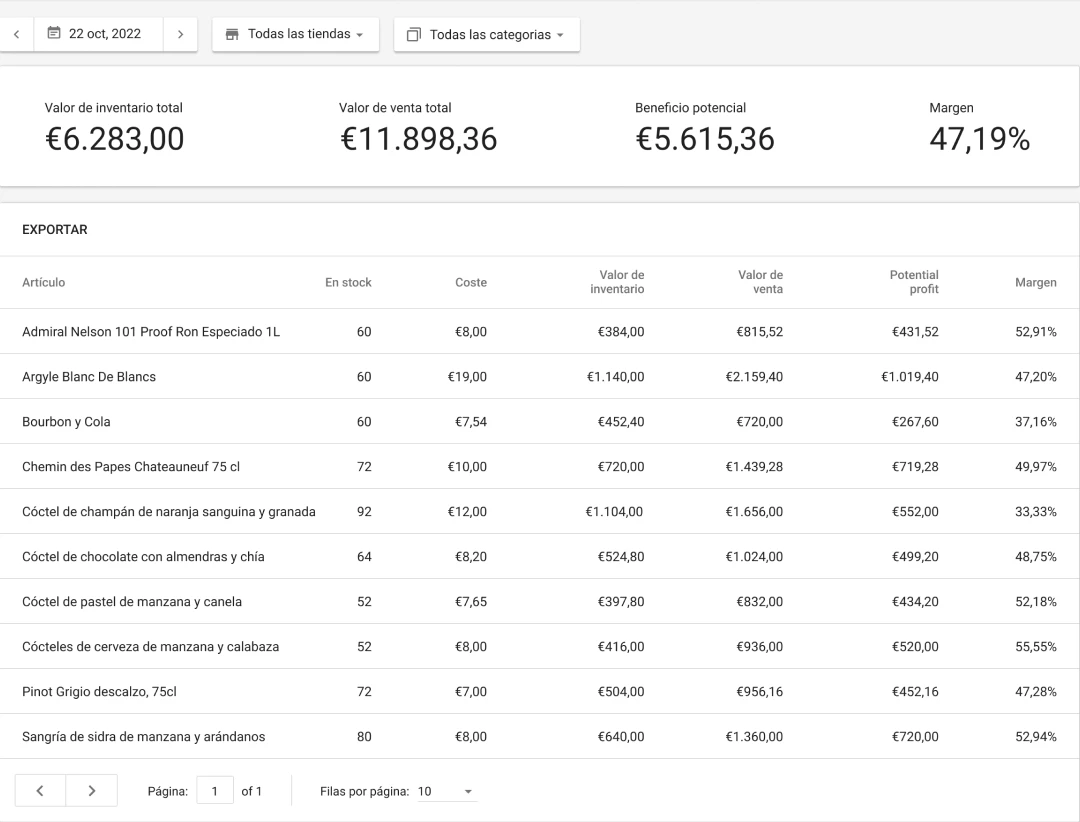Sort by Coste column header

coord(470,283)
